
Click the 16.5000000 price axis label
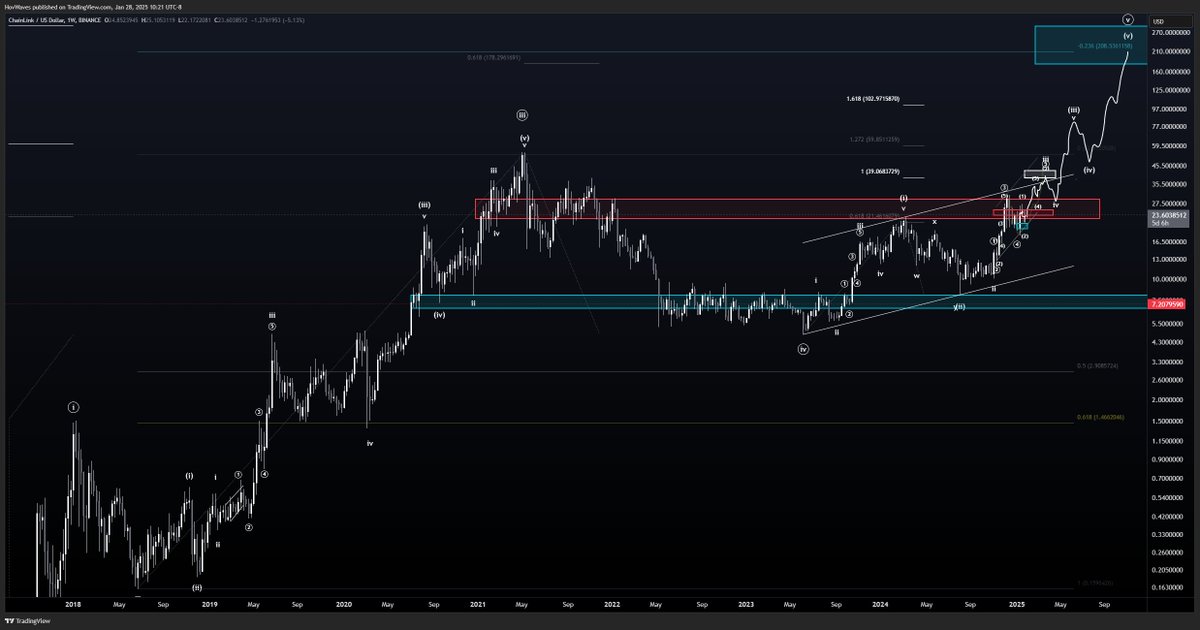click(x=1170, y=241)
